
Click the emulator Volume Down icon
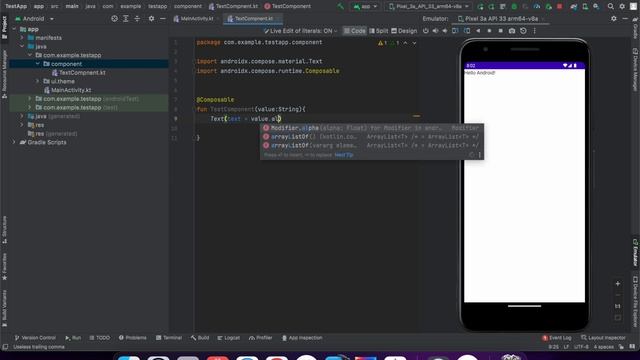444,31
